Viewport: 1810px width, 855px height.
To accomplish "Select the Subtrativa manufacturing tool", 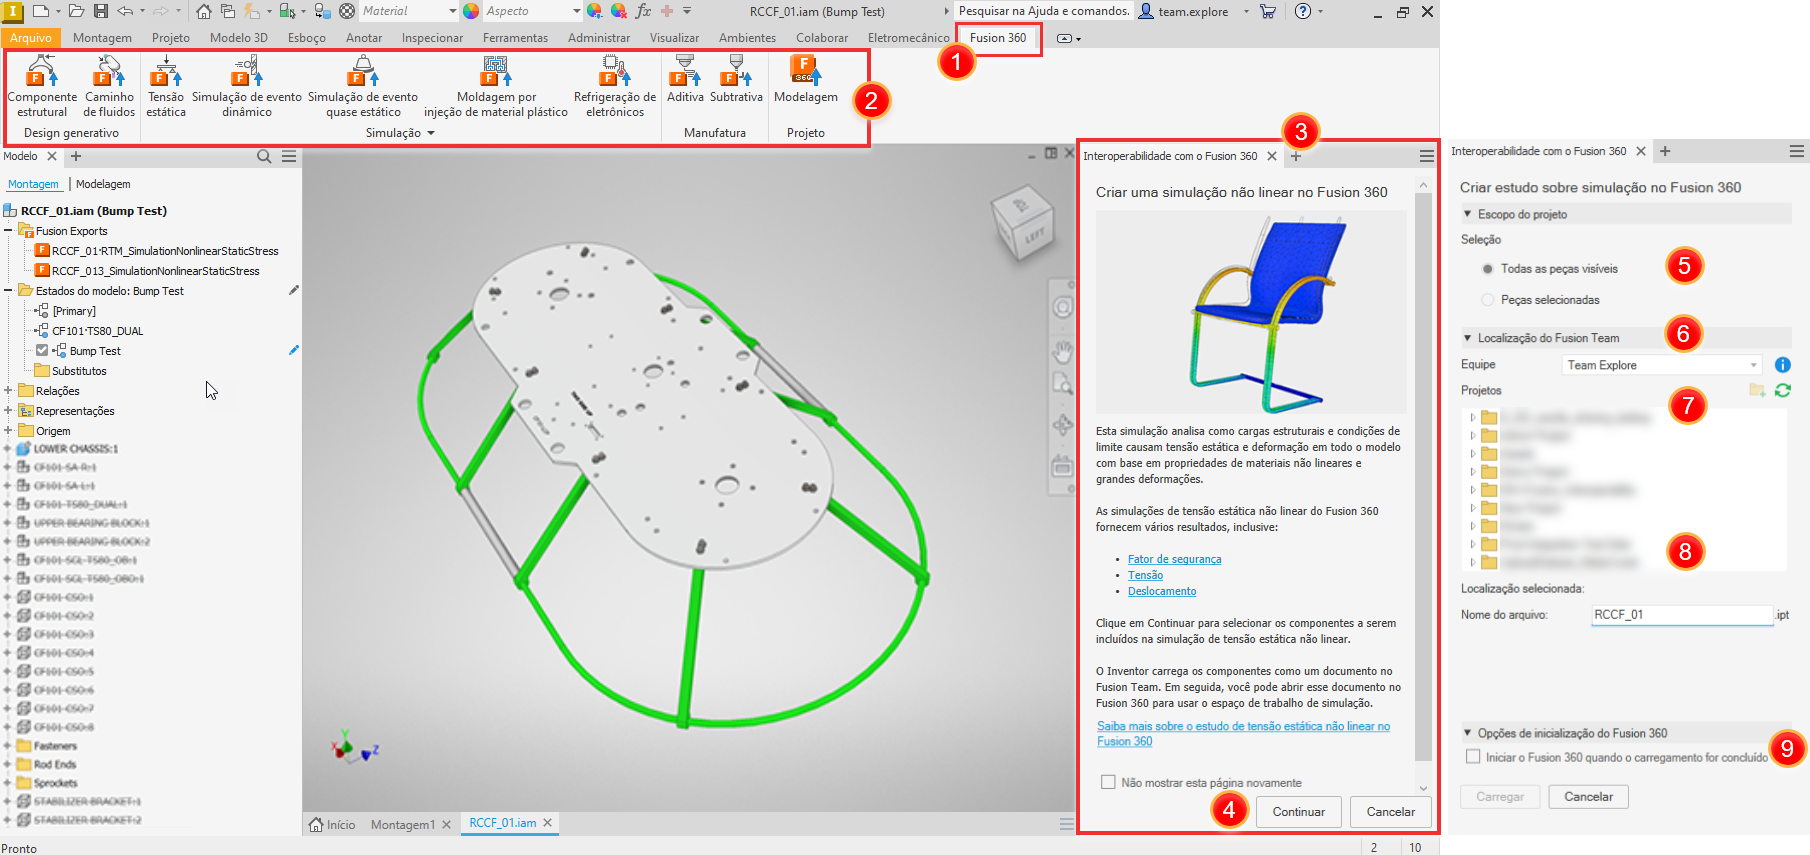I will click(x=736, y=80).
